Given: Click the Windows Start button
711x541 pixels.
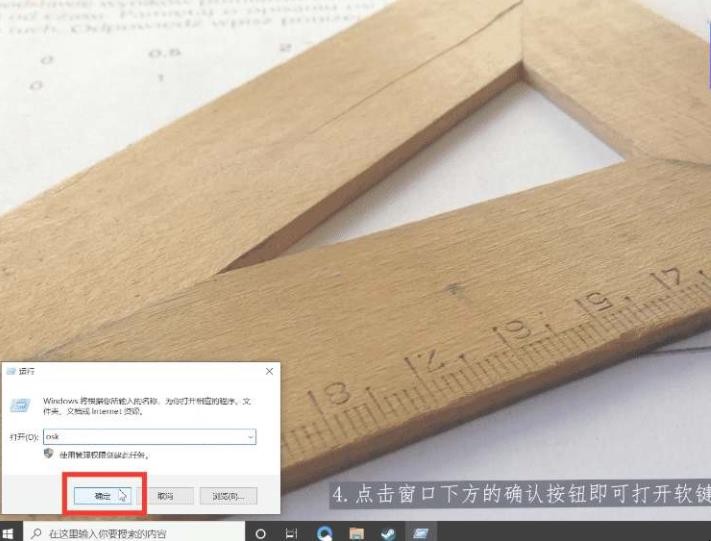Looking at the screenshot, I should coord(9,533).
